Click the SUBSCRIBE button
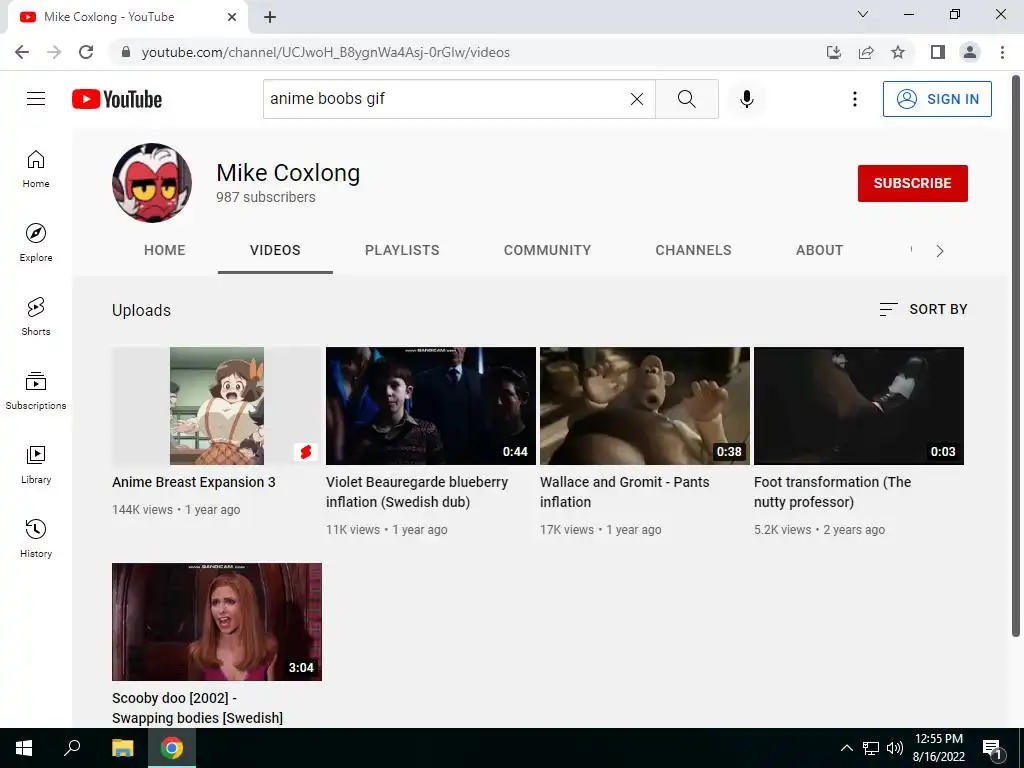Viewport: 1024px width, 768px height. pyautogui.click(x=912, y=184)
